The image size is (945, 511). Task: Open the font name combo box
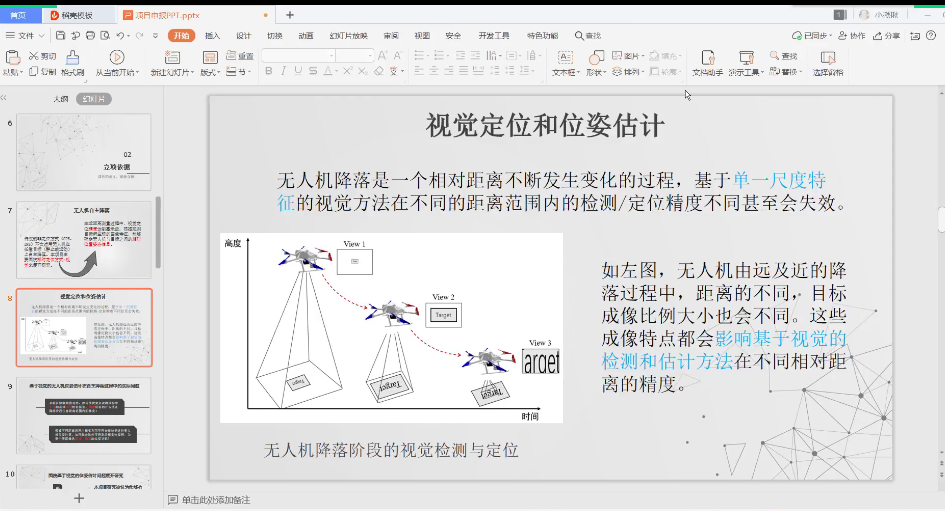point(312,55)
